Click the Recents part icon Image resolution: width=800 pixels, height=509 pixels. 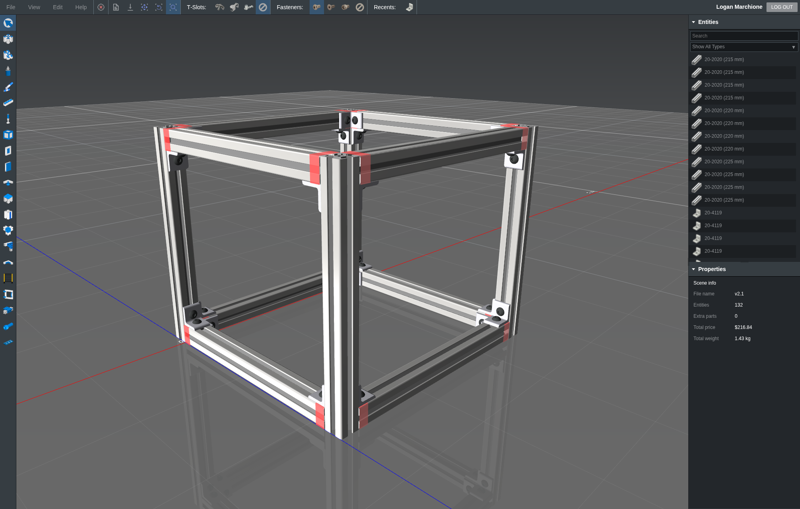coord(409,7)
